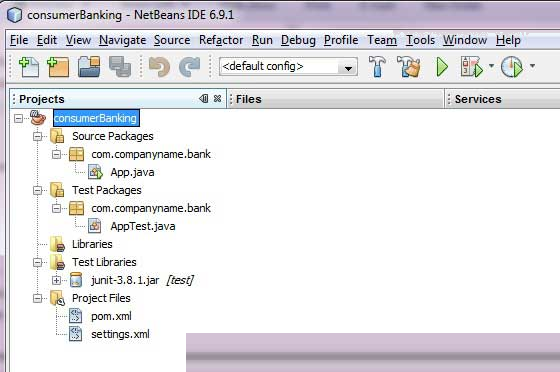560x372 pixels.
Task: Click the Profile Main Project clock icon
Action: (512, 67)
